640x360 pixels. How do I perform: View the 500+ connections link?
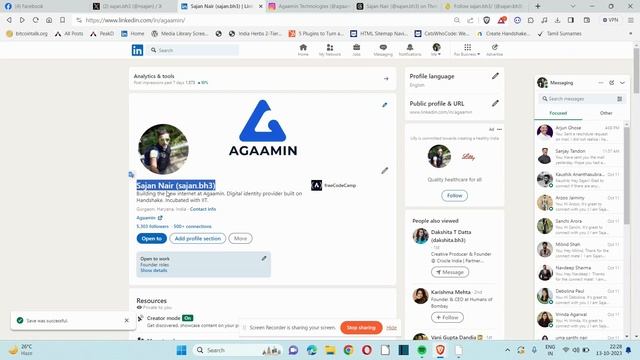pyautogui.click(x=193, y=226)
